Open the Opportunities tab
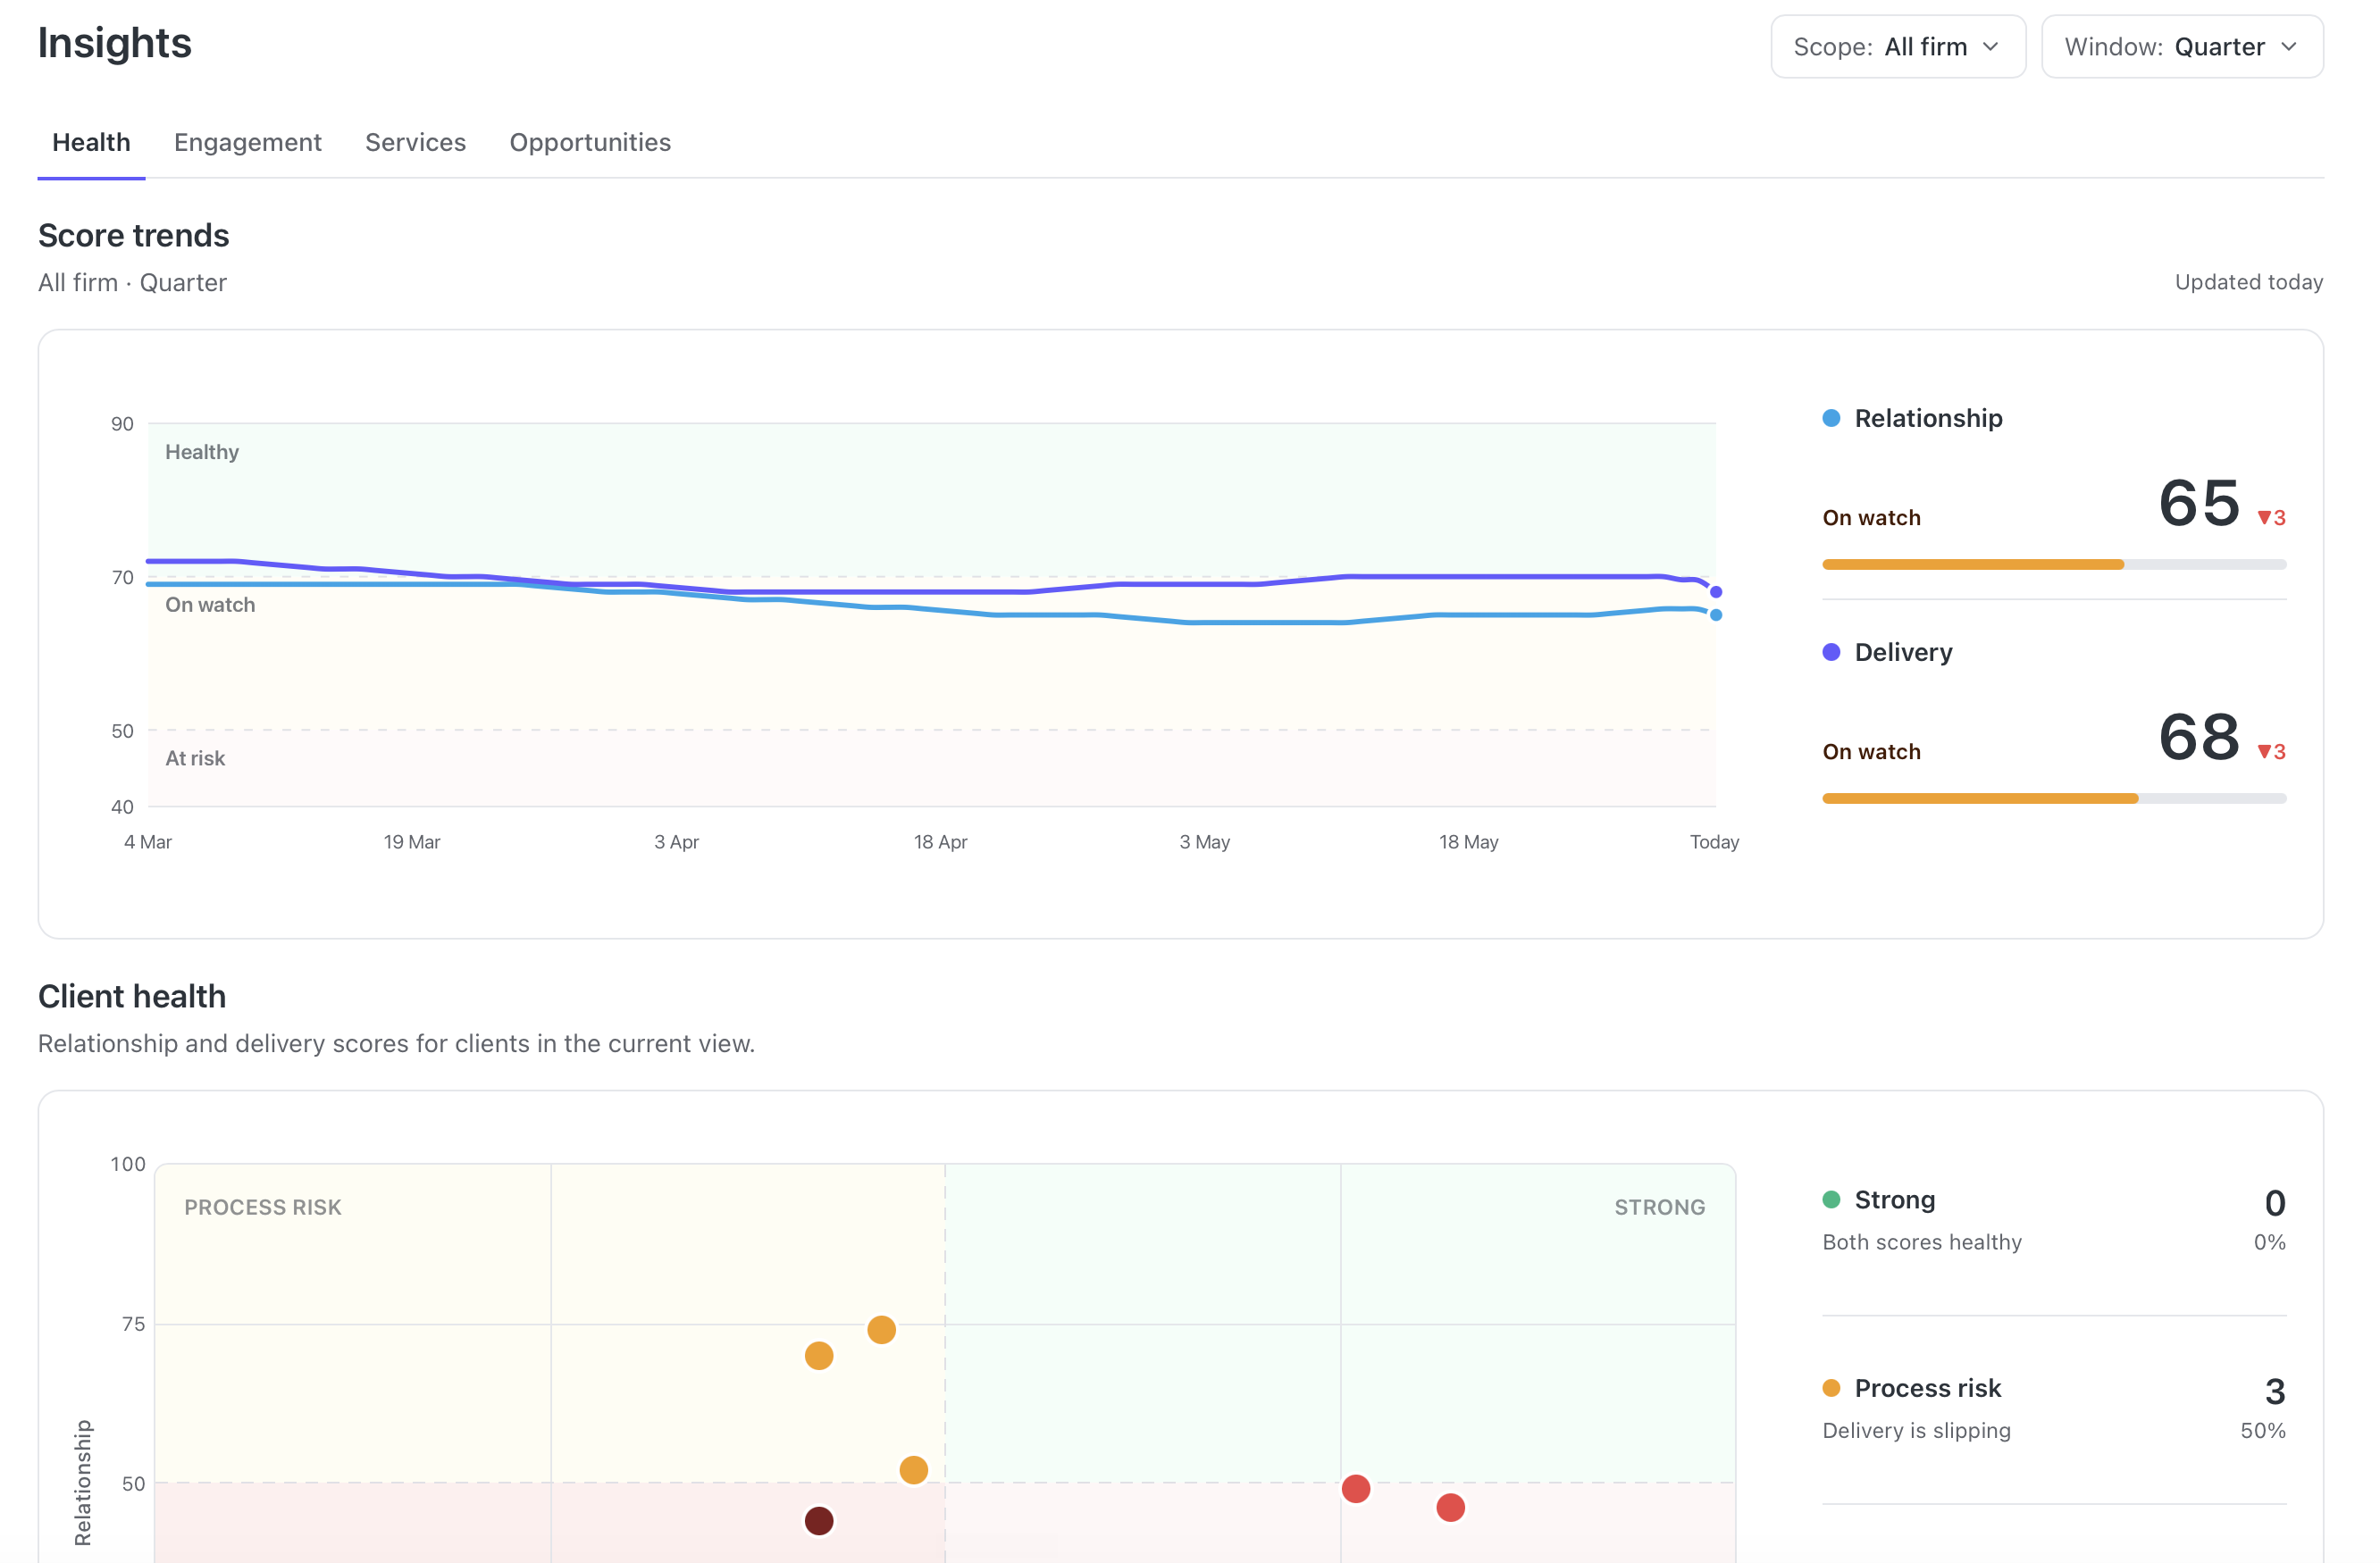Viewport: 2380px width, 1563px height. tap(590, 142)
